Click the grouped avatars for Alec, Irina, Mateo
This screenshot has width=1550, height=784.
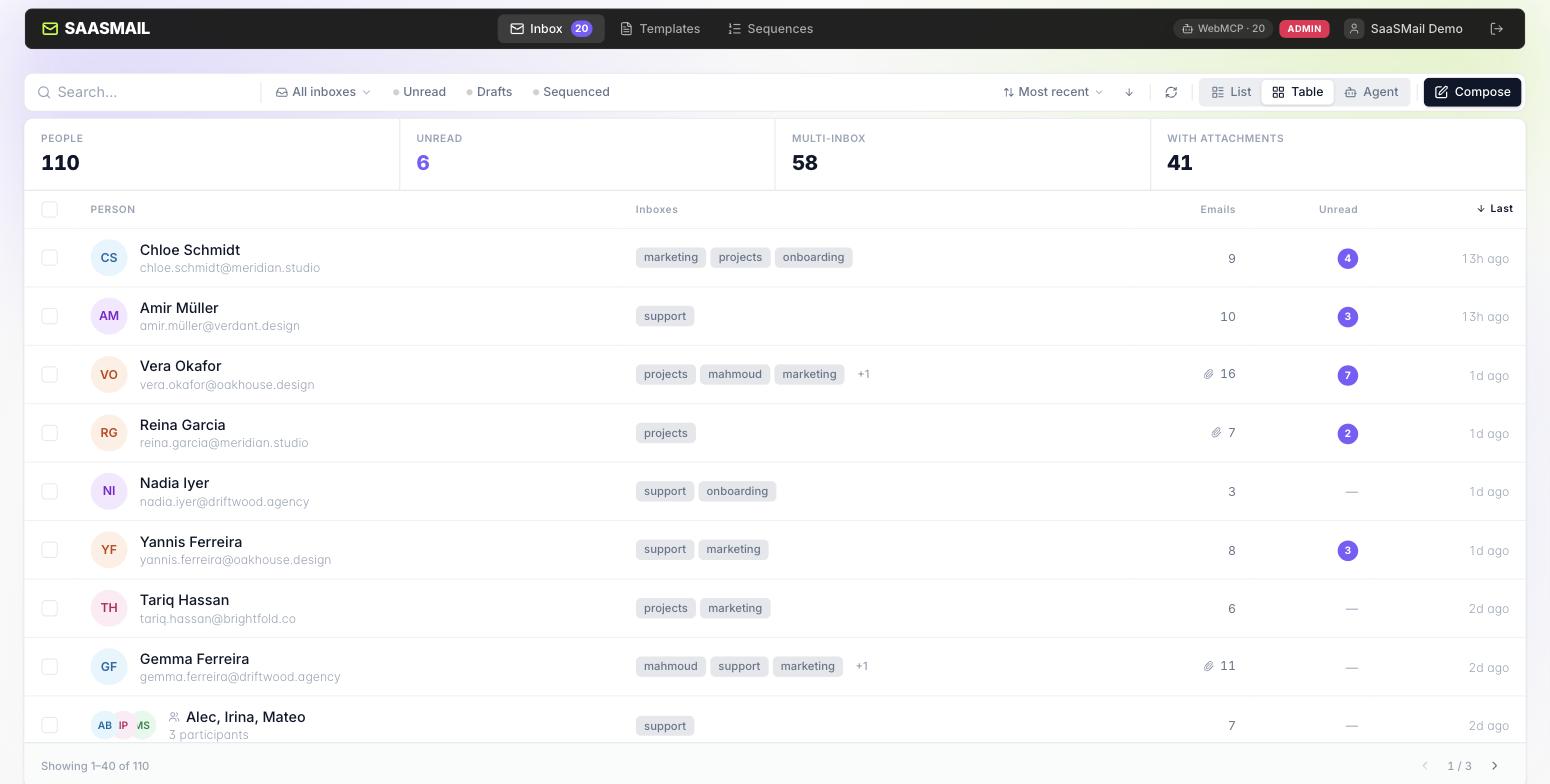click(x=124, y=725)
